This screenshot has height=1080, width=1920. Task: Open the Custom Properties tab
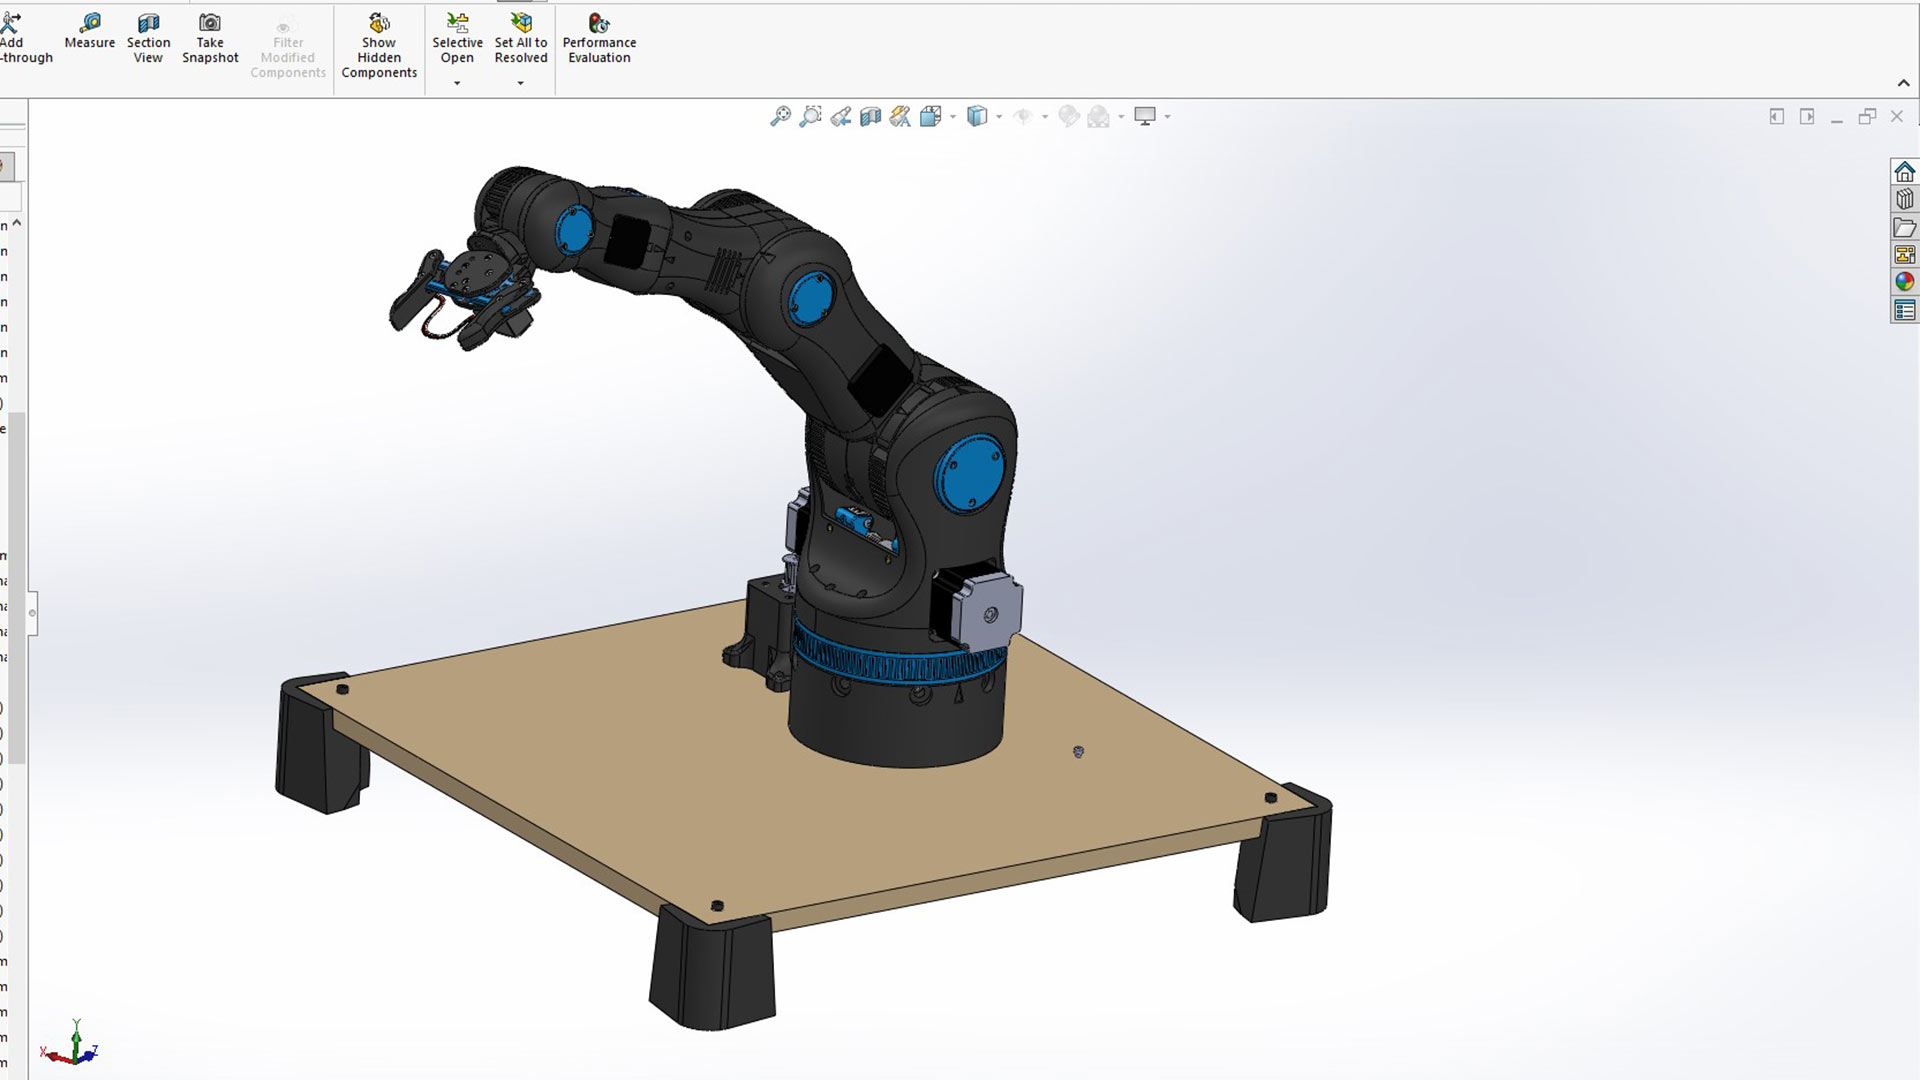1904,311
